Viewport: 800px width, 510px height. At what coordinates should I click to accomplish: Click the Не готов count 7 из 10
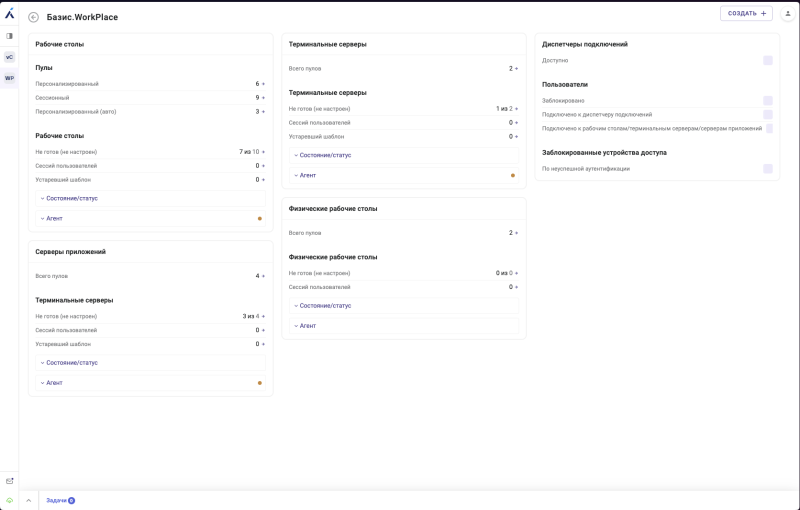pyautogui.click(x=249, y=152)
